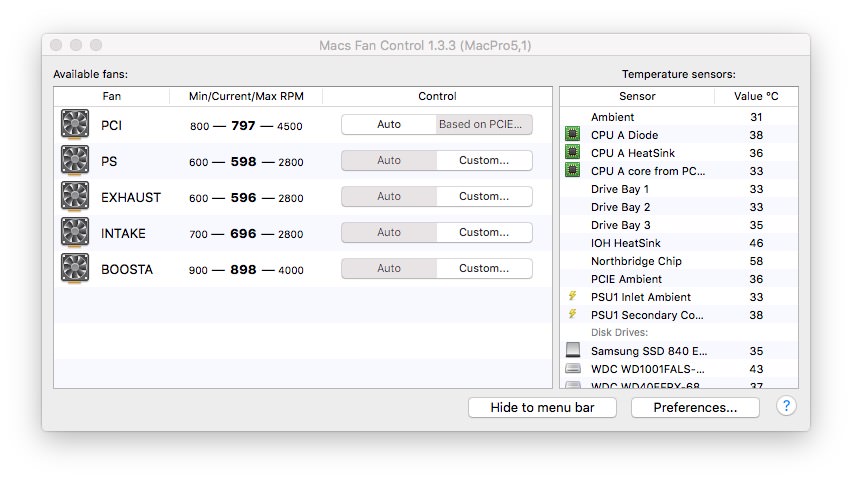Select the CPU A Diode sensor row
The height and width of the screenshot is (481, 852).
(x=679, y=135)
